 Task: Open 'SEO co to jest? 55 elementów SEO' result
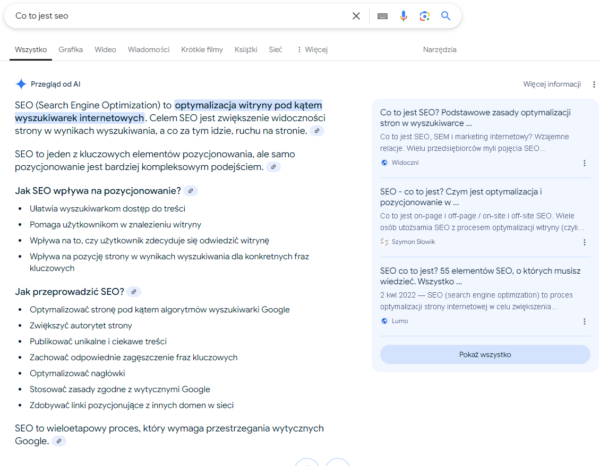[x=480, y=276]
